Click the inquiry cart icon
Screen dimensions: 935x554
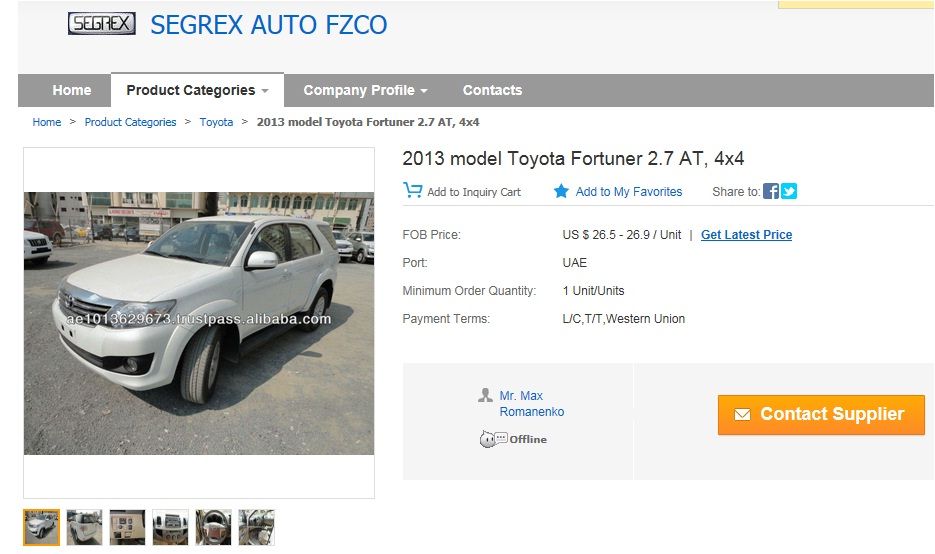[x=412, y=190]
